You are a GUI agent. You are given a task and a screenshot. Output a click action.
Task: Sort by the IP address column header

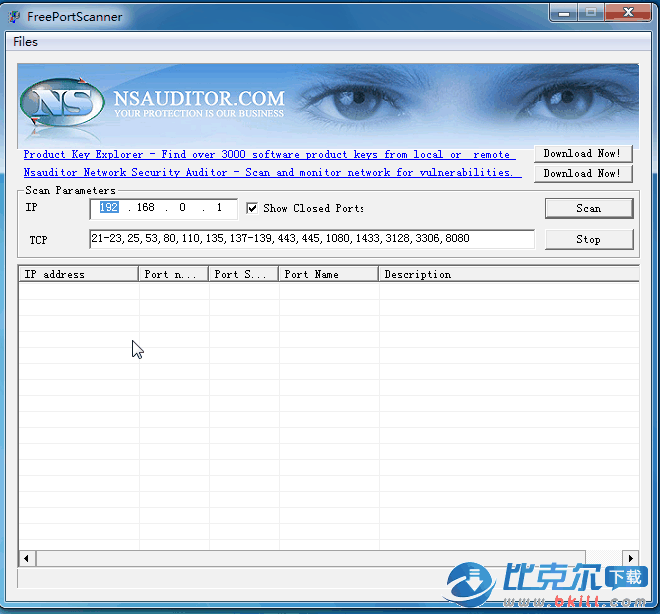79,274
